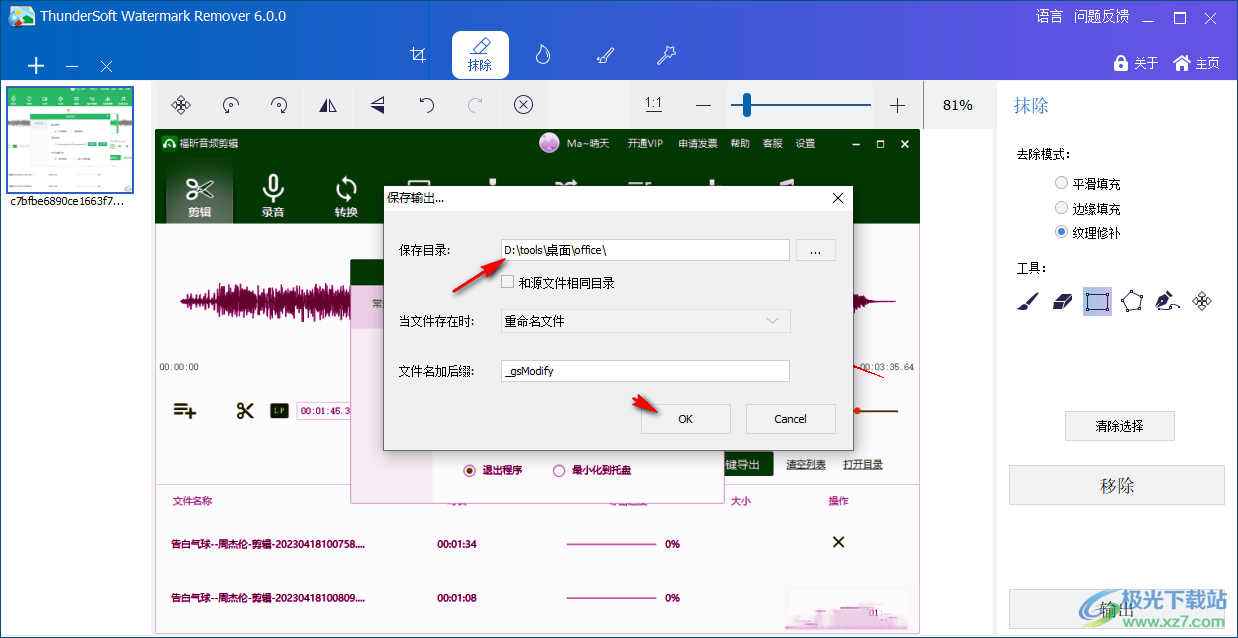Select the move selection tool in 工具
Image resolution: width=1238 pixels, height=638 pixels.
coord(1203,300)
